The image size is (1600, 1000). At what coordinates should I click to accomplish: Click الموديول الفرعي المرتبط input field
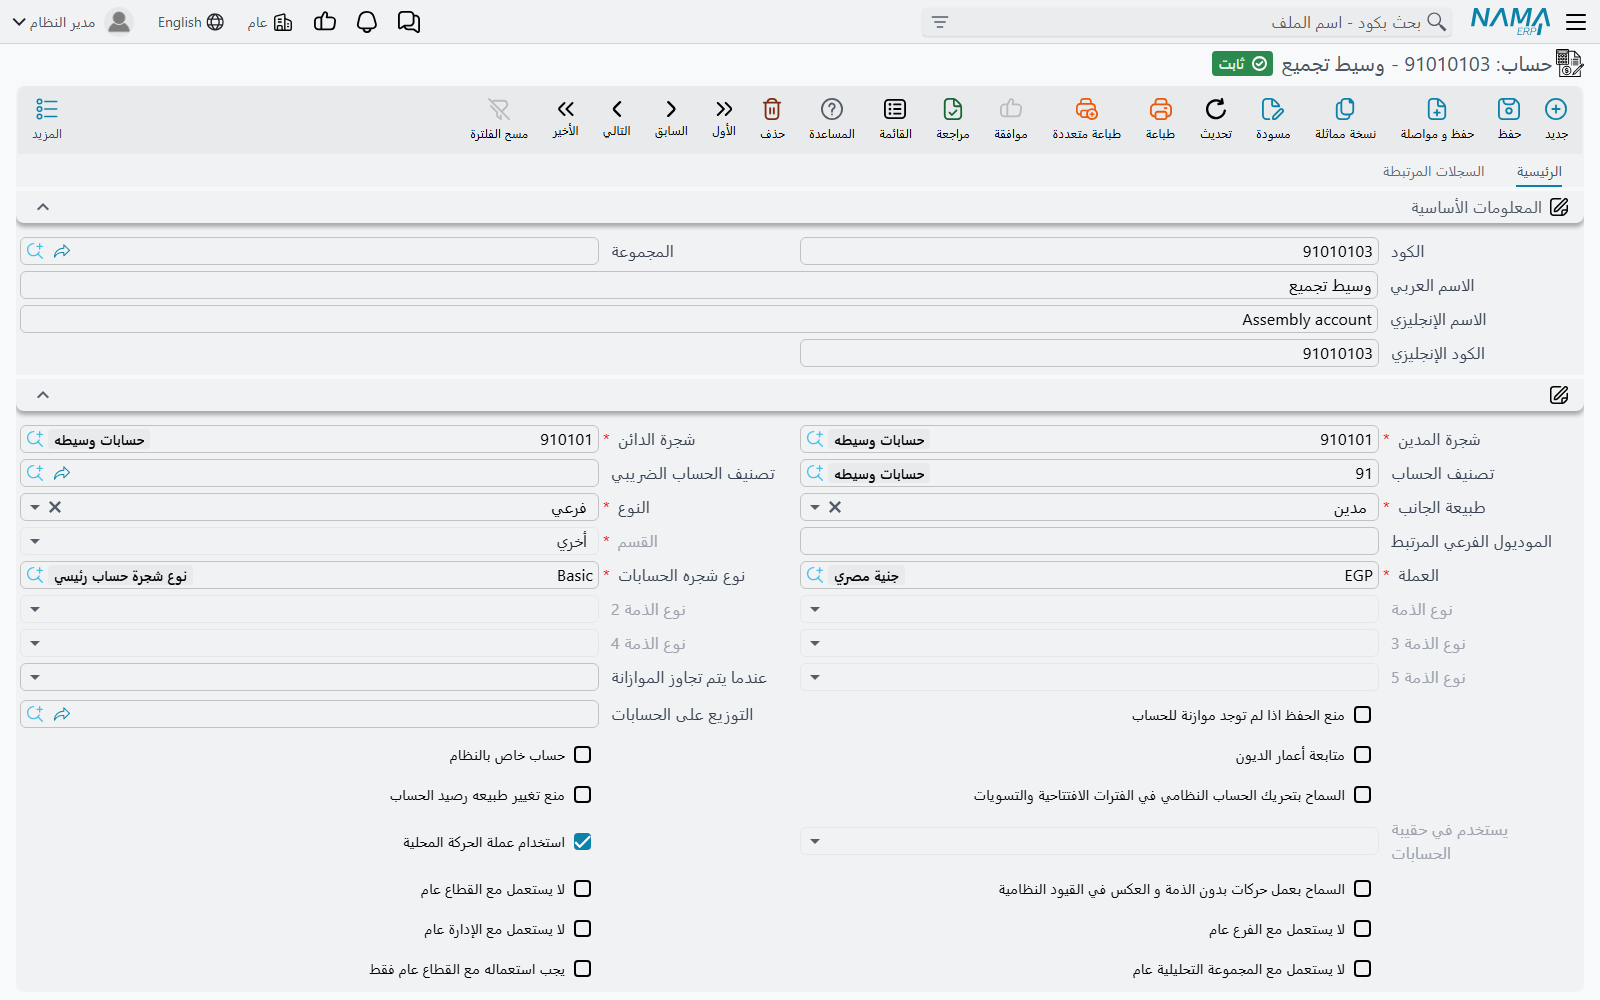point(1089,541)
